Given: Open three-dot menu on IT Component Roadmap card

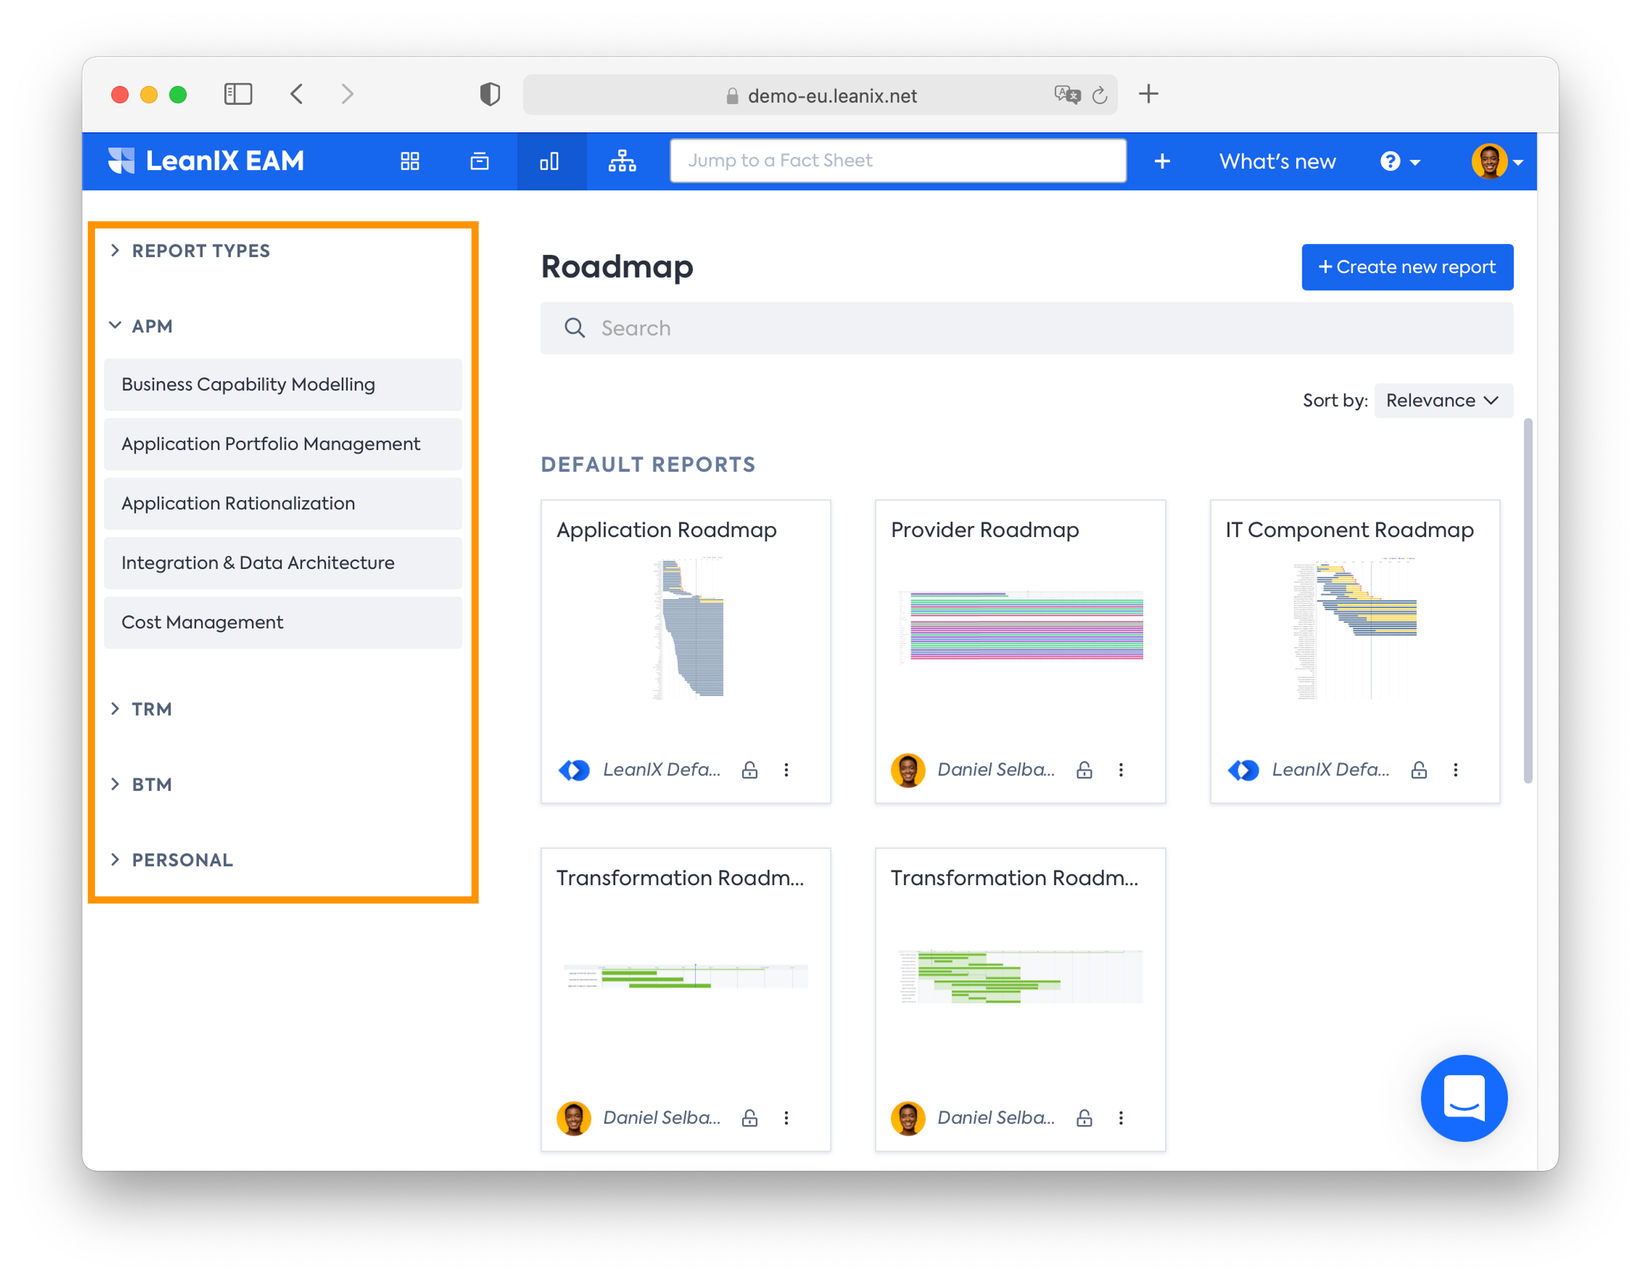Looking at the screenshot, I should (x=1456, y=770).
